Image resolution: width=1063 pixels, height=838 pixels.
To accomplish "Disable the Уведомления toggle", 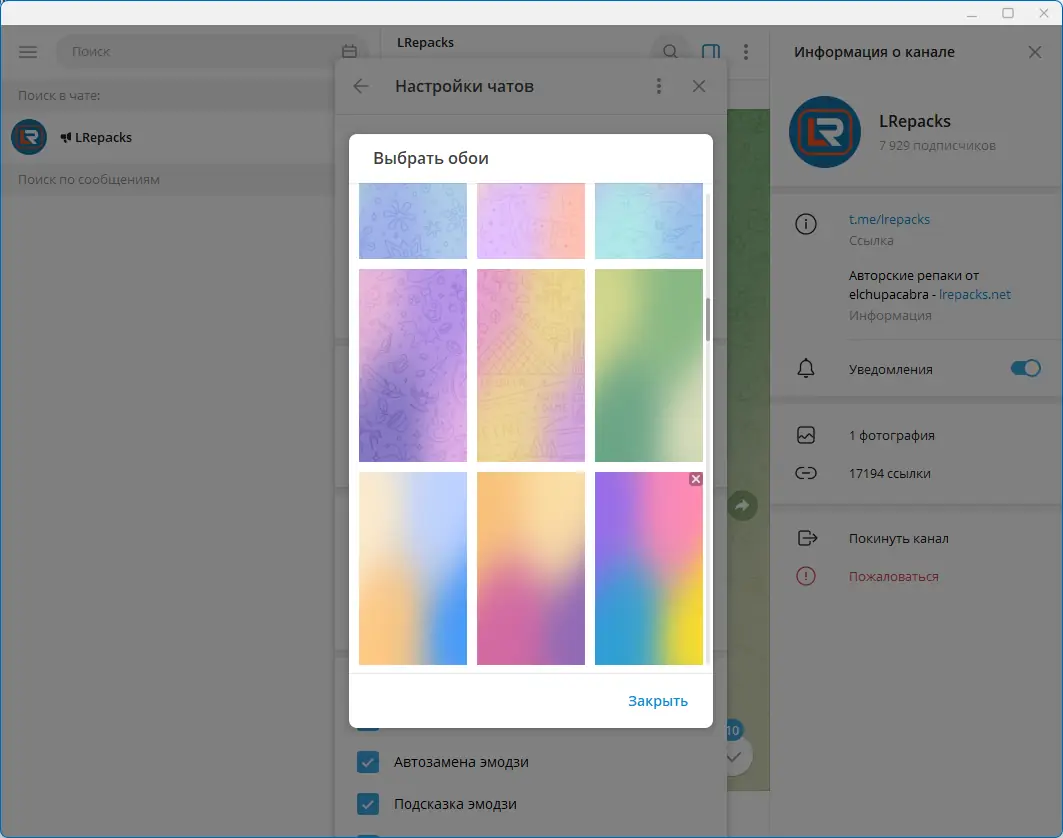I will 1025,368.
